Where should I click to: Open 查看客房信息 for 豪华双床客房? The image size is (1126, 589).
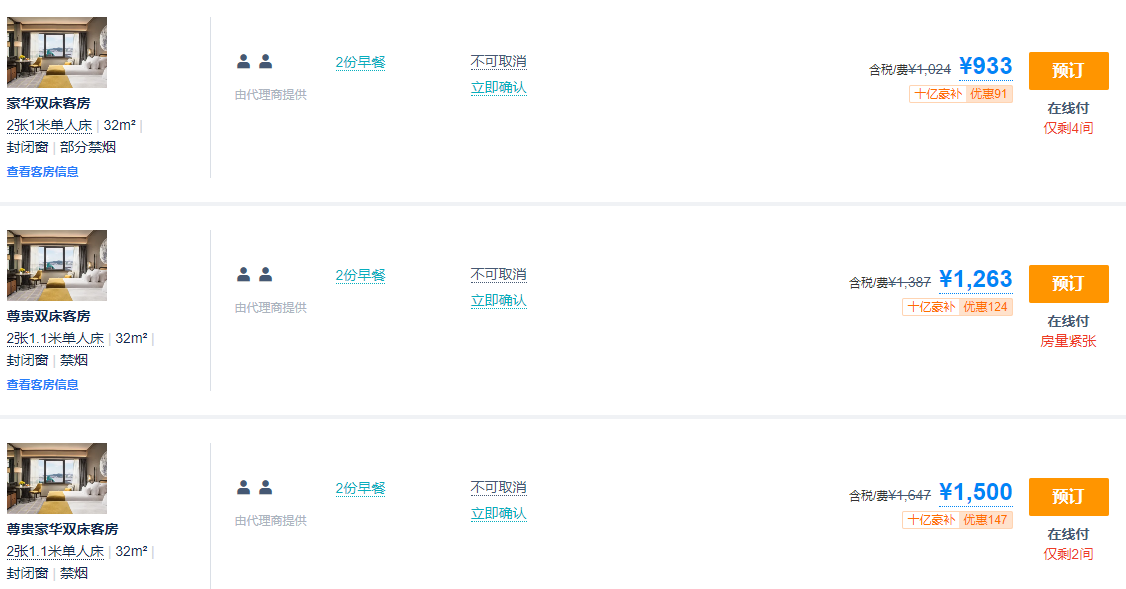click(x=43, y=172)
